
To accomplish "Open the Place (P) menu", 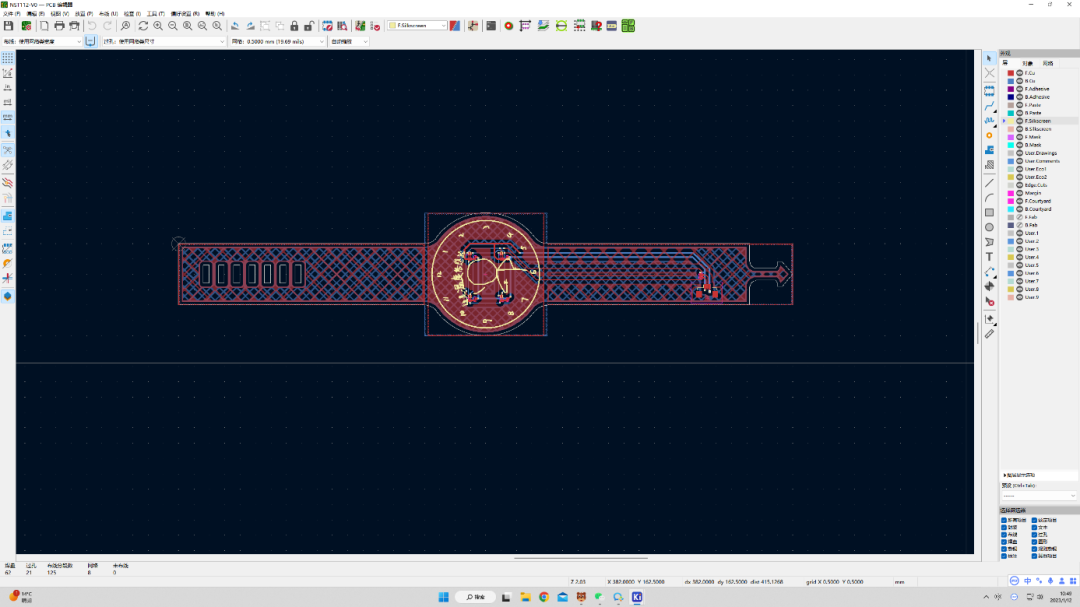I will point(83,14).
